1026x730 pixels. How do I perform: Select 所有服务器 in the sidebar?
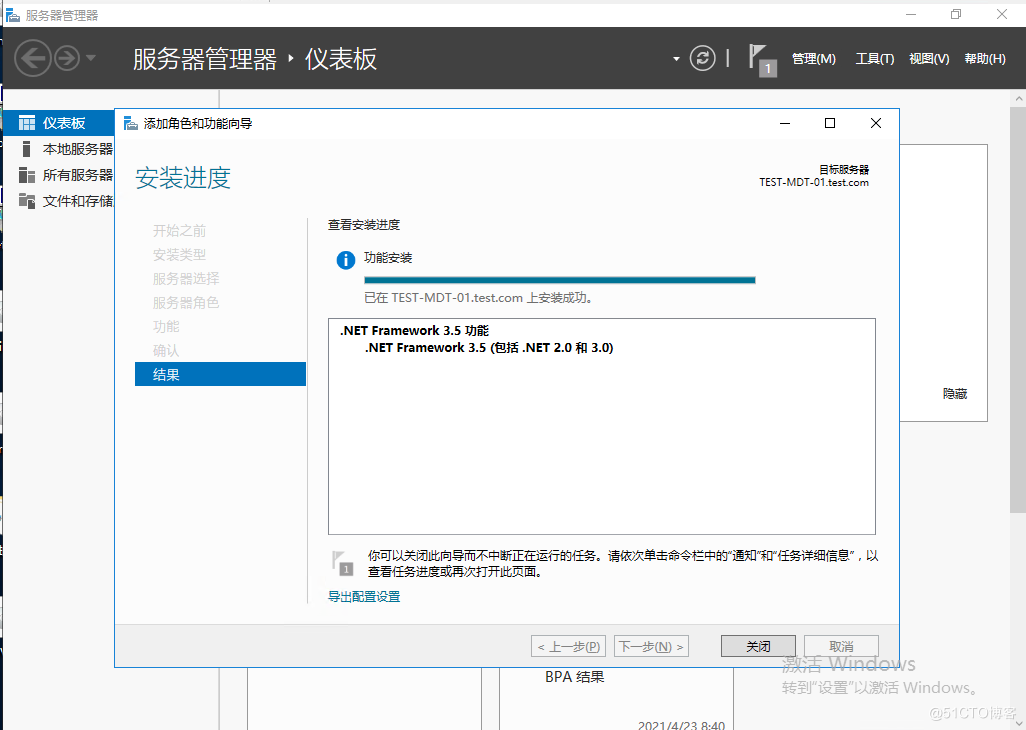[x=60, y=175]
